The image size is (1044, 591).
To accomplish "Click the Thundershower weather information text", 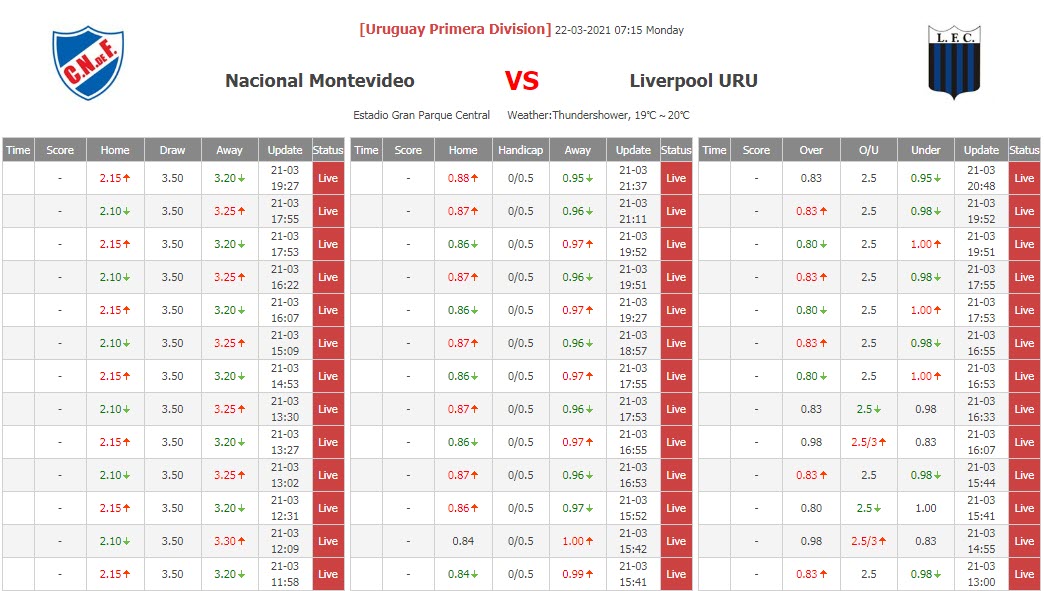I will point(598,115).
